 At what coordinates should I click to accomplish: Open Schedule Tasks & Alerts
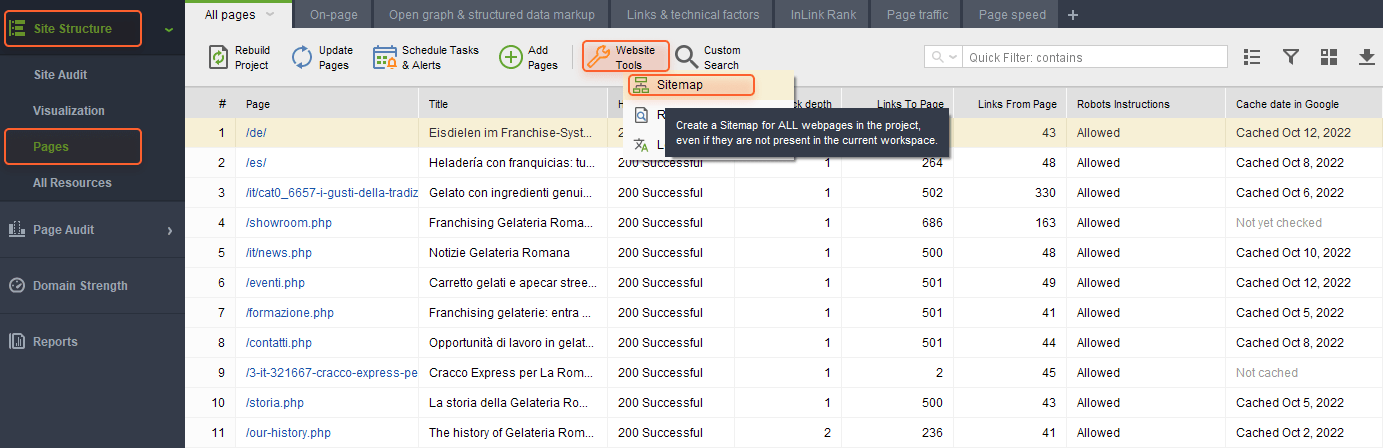[426, 57]
